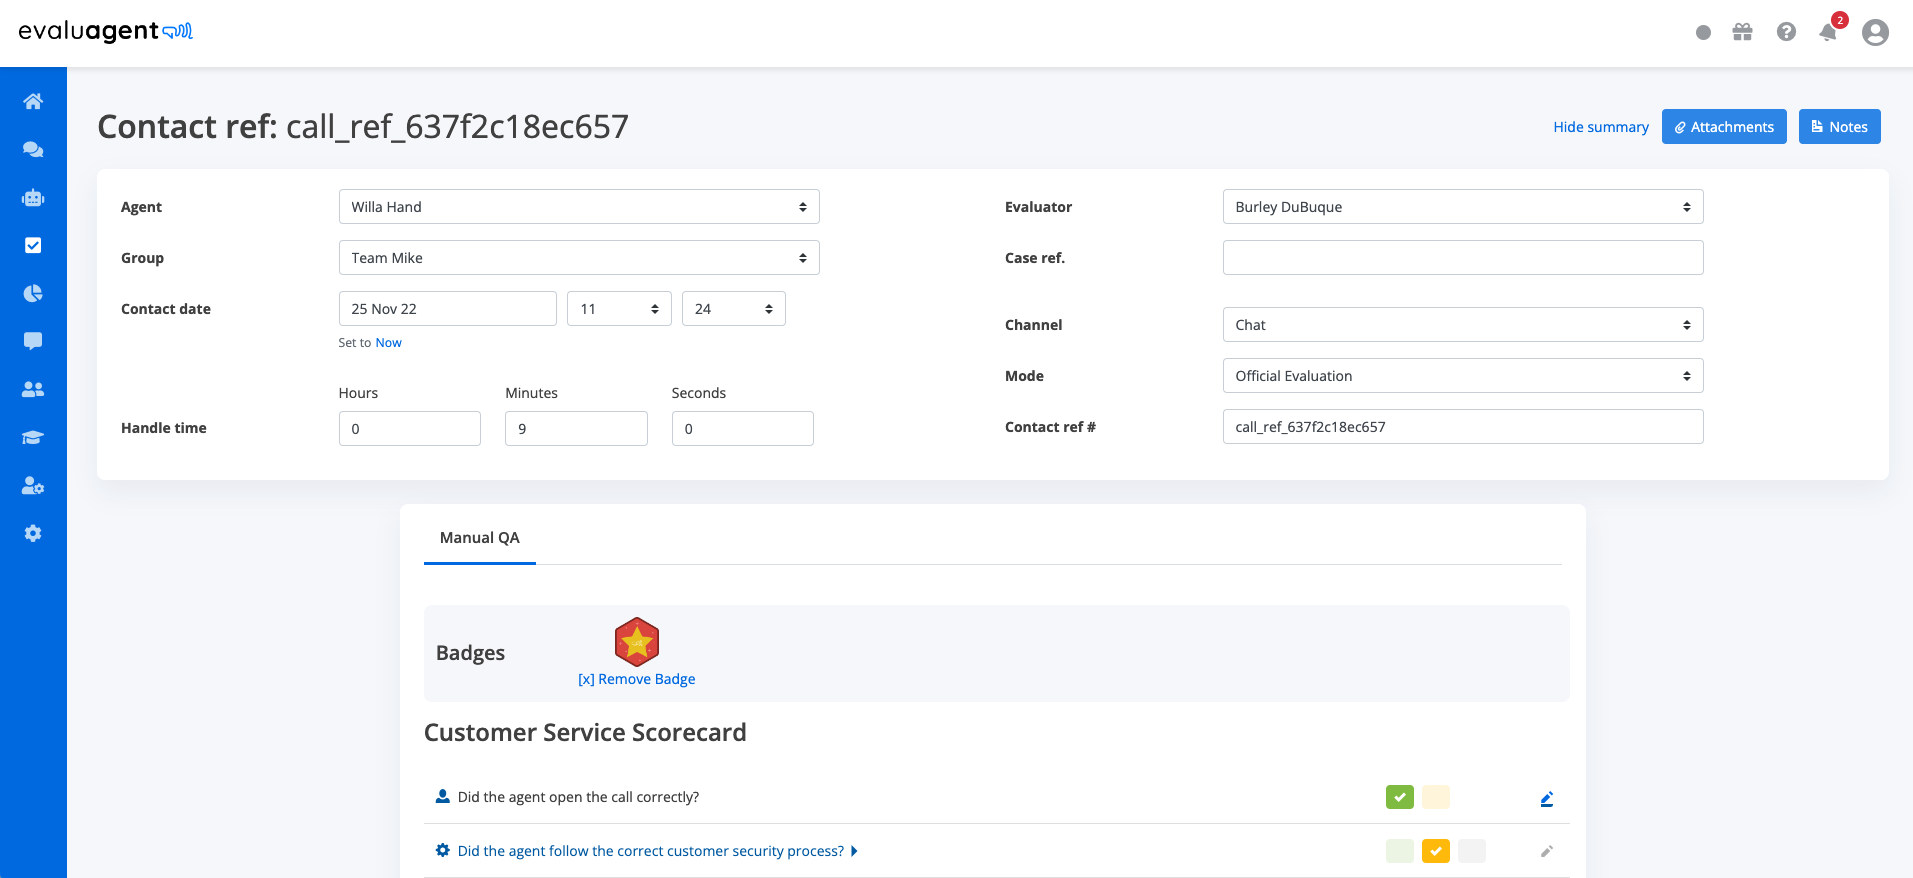Open the users group sidebar icon
1913x878 pixels.
(x=33, y=389)
